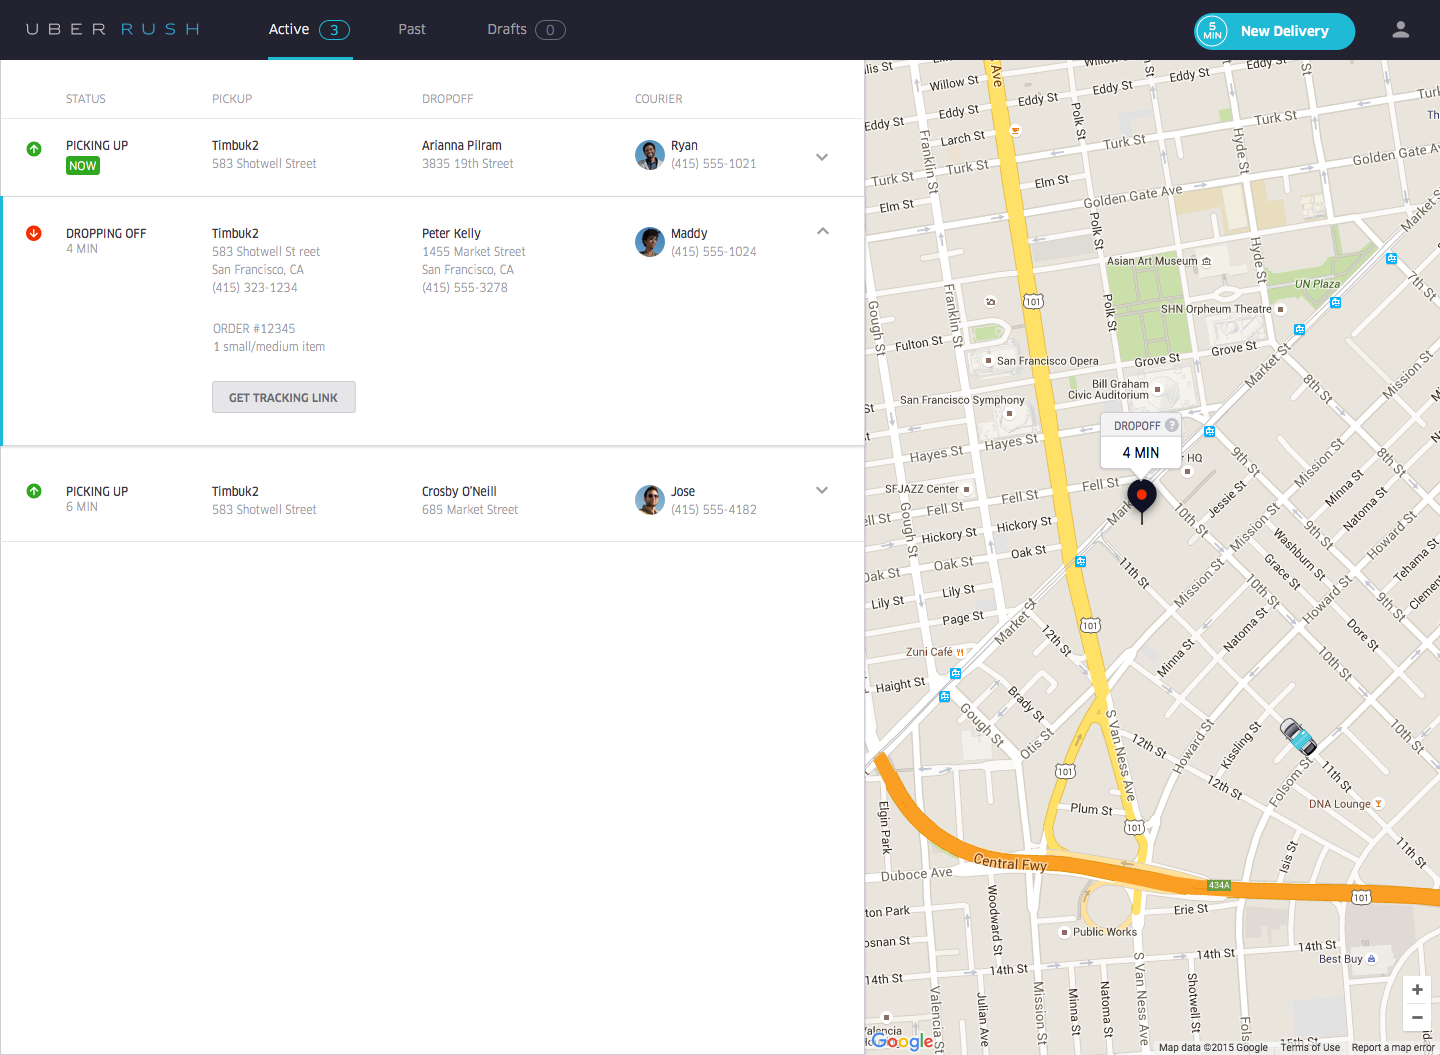Click courier Ryan's avatar
Screen dimensions: 1440x1055
coord(650,155)
